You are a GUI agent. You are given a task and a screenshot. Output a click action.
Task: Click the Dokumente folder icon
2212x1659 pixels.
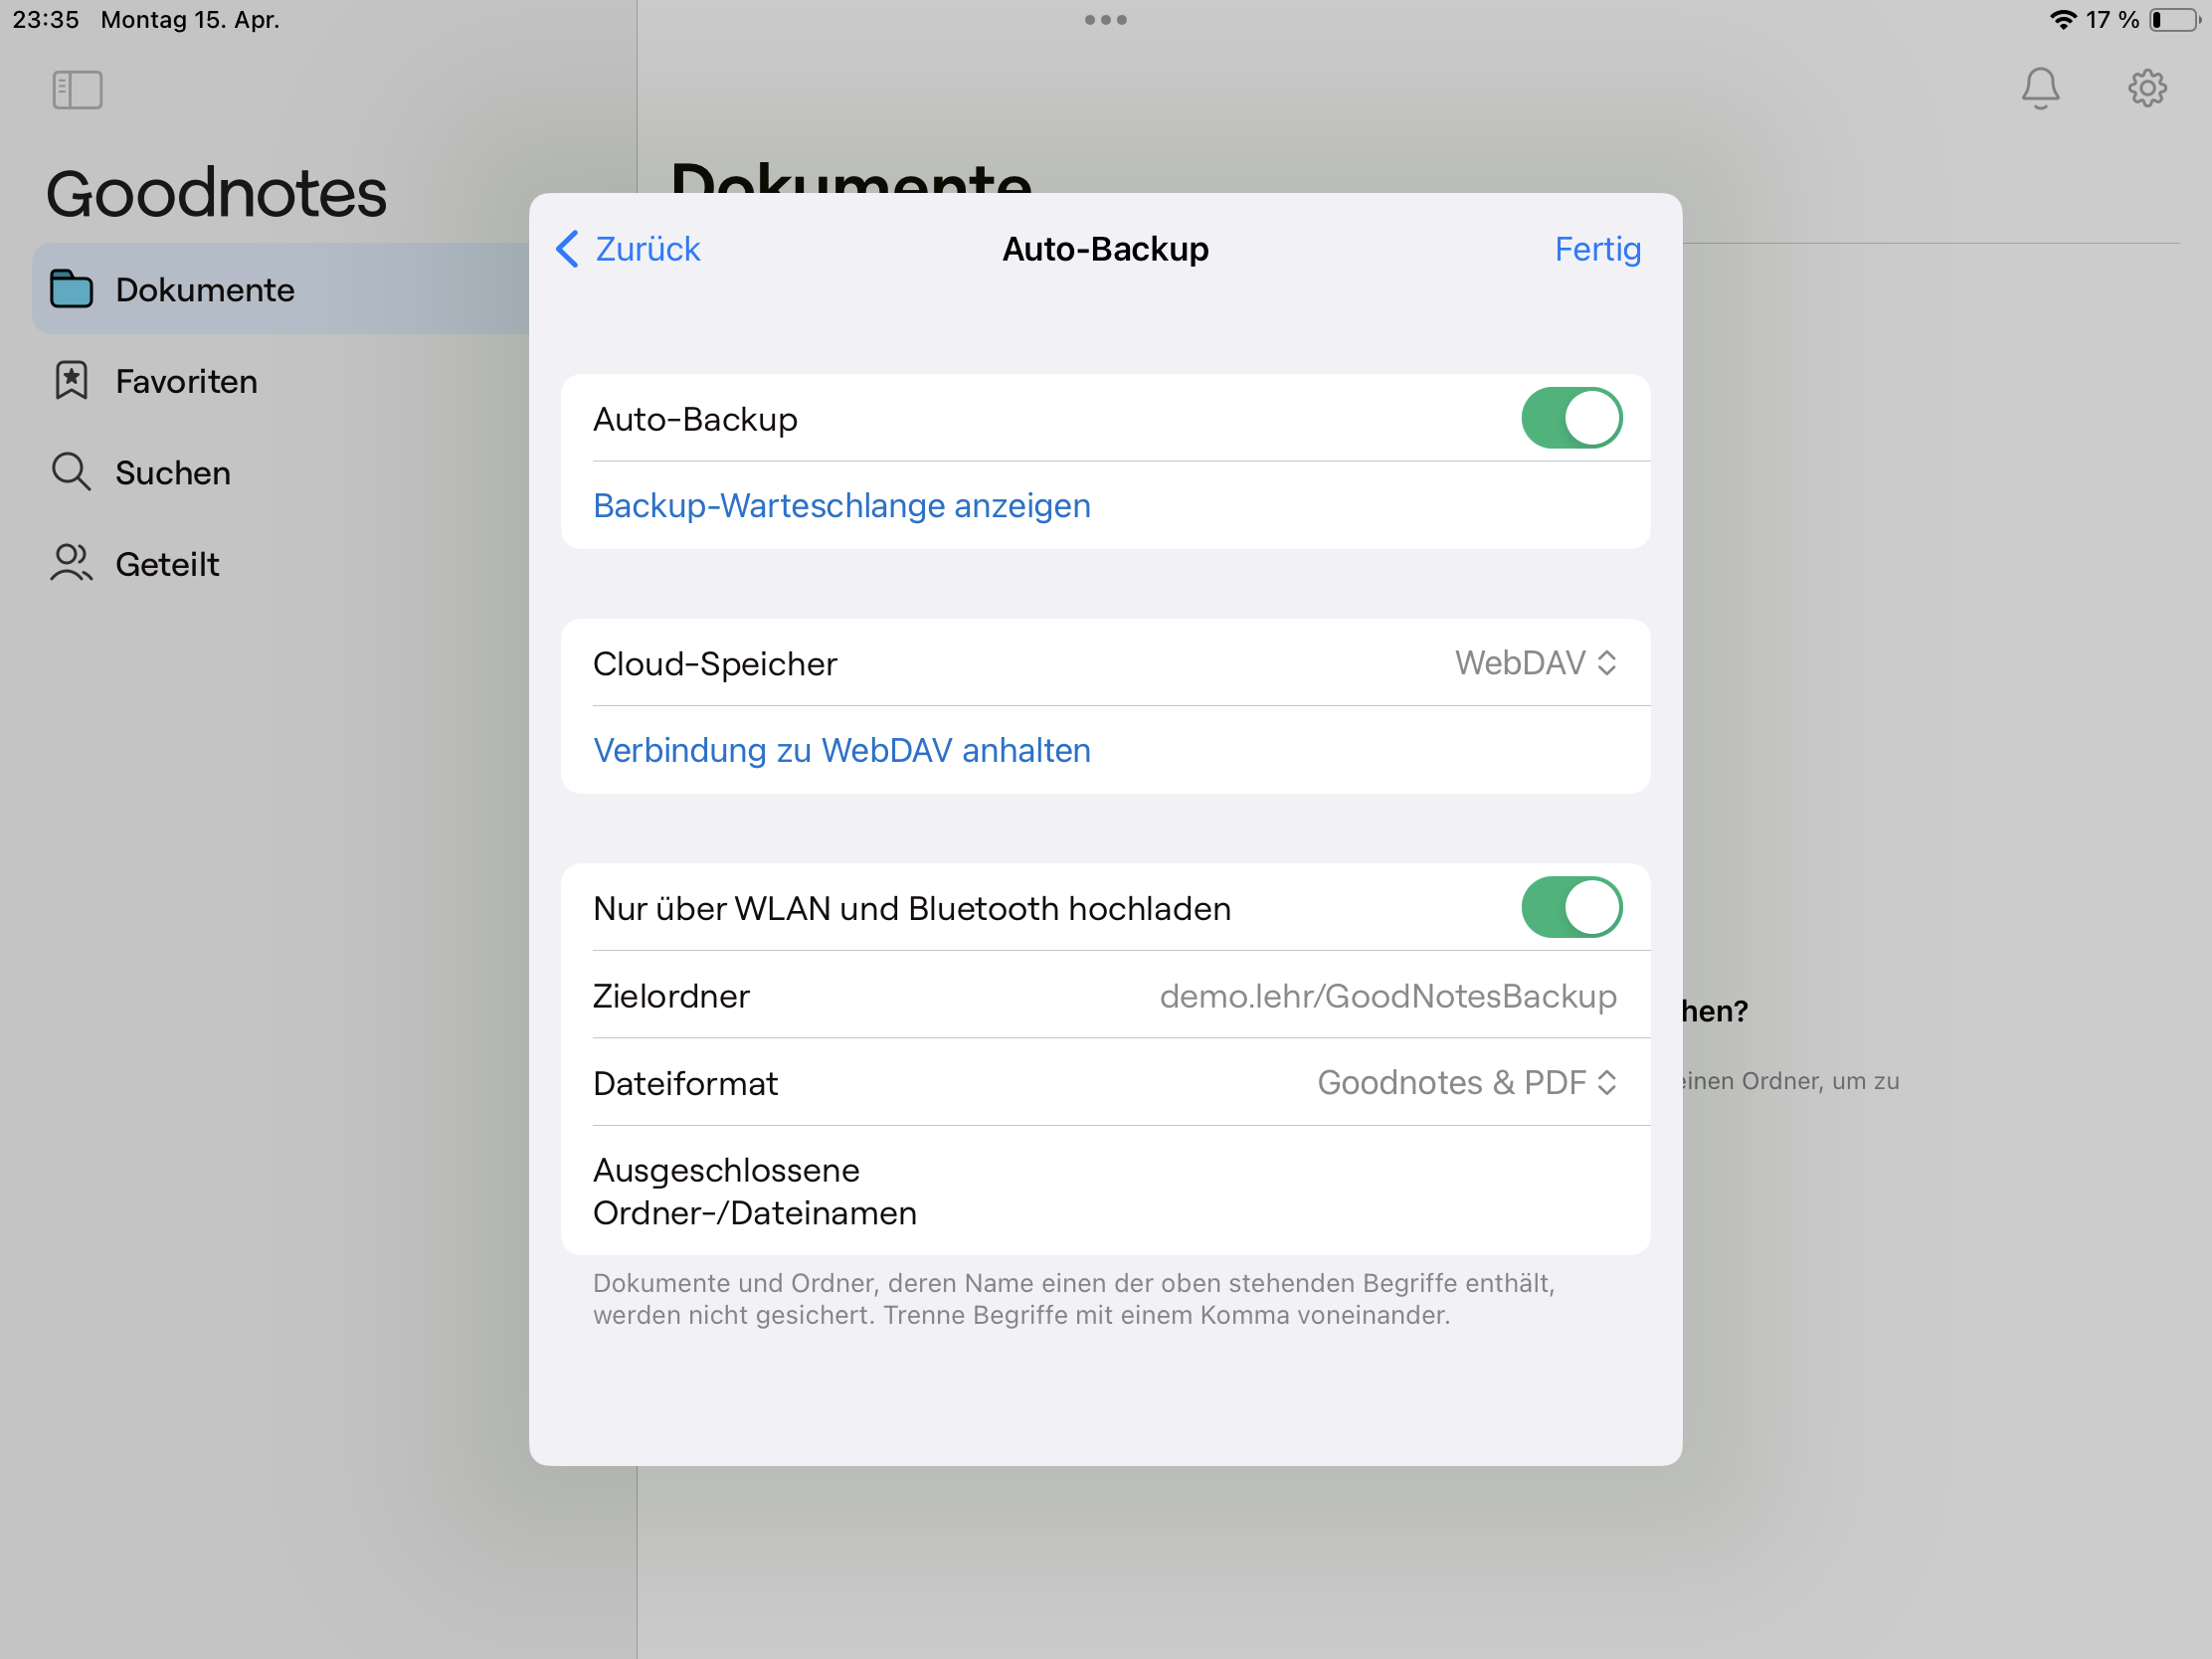pos(71,289)
